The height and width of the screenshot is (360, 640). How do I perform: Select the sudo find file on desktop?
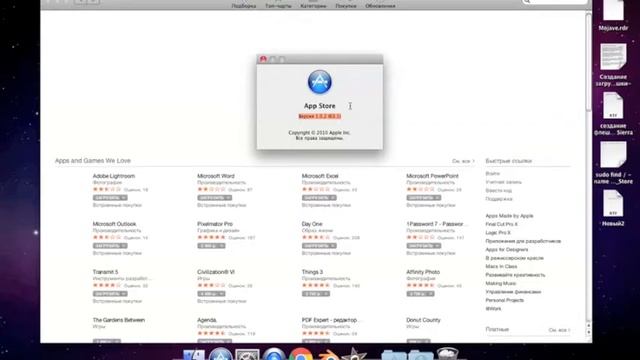(x=613, y=163)
